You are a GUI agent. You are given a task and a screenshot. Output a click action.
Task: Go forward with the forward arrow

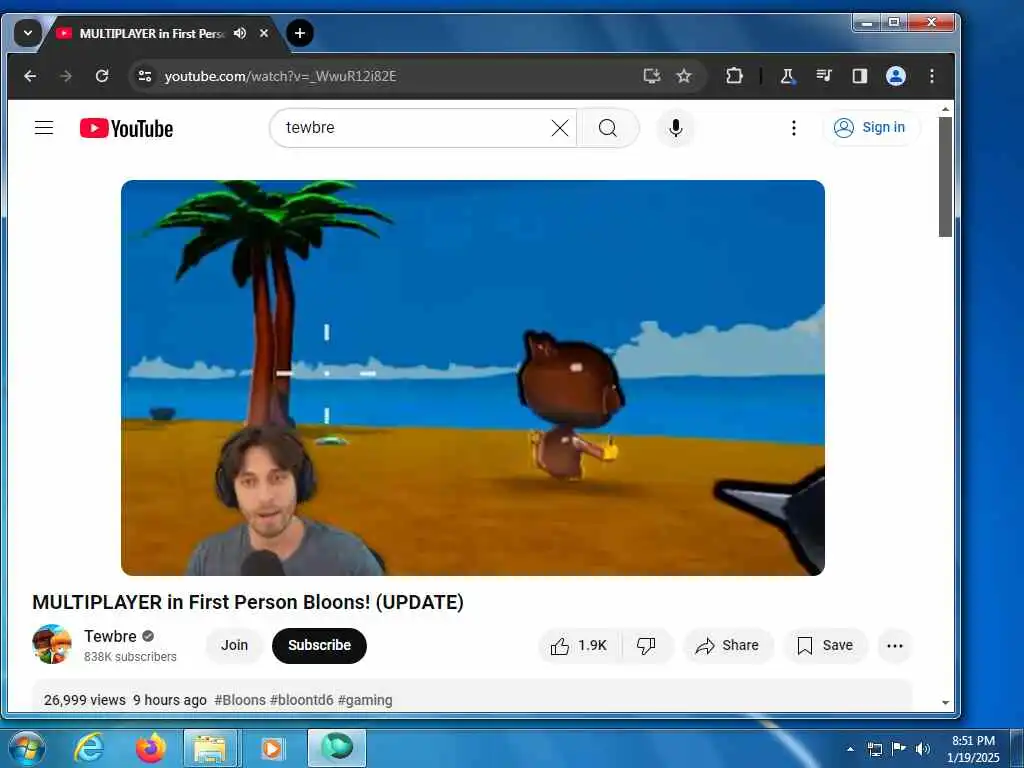click(x=66, y=76)
